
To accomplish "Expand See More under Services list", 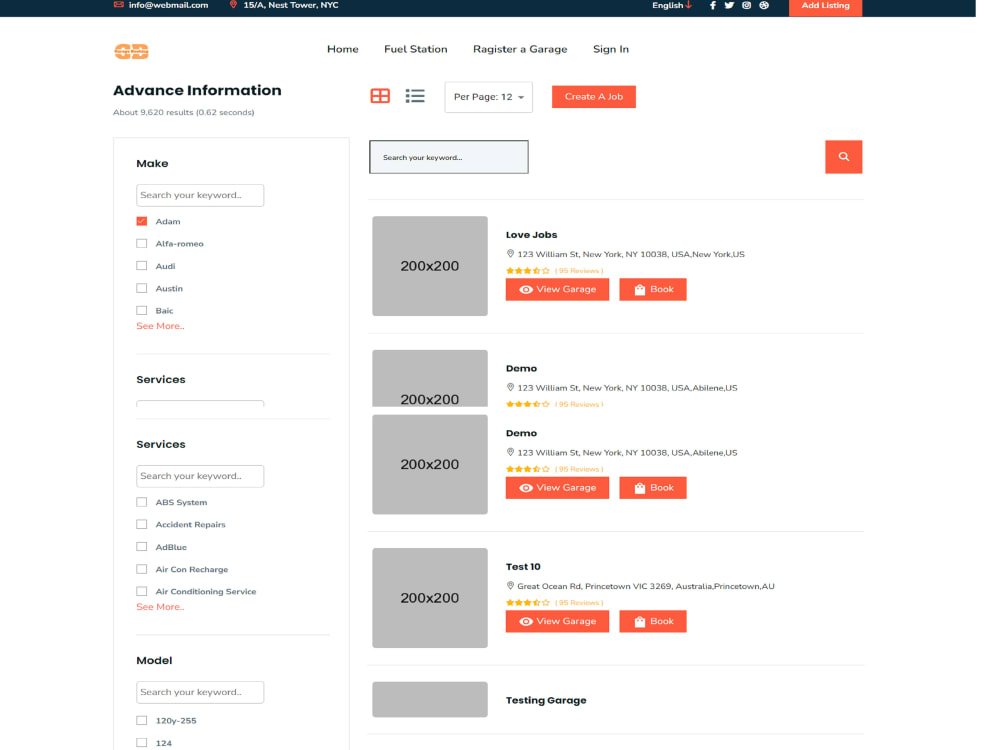I will coord(160,607).
